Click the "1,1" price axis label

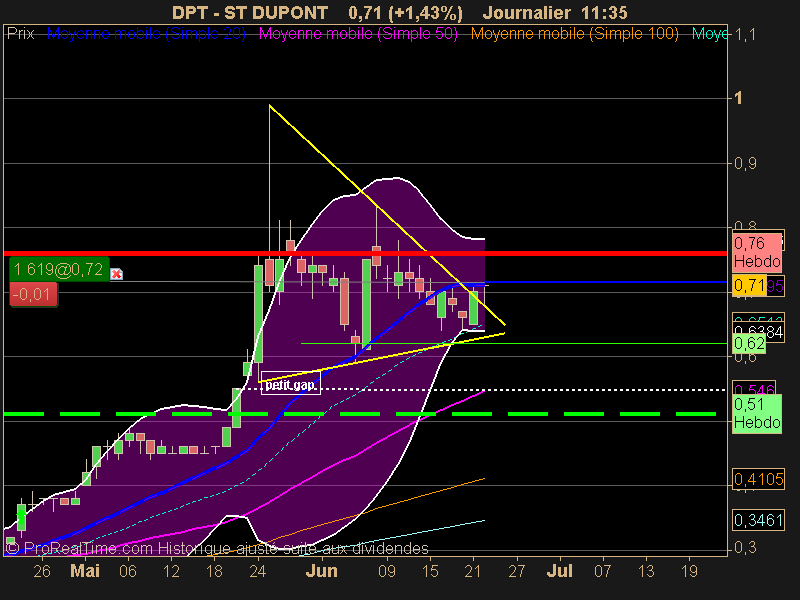click(745, 35)
